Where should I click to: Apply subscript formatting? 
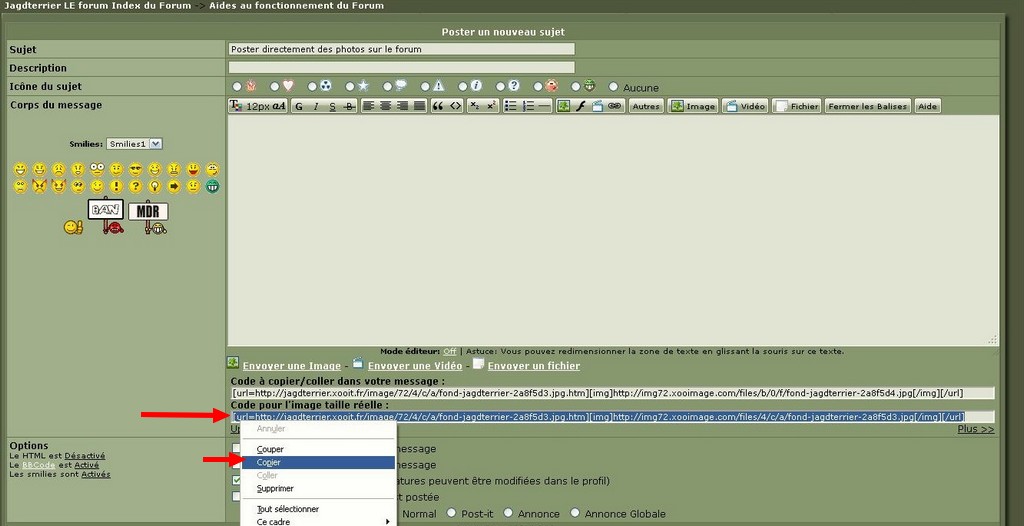tap(475, 106)
